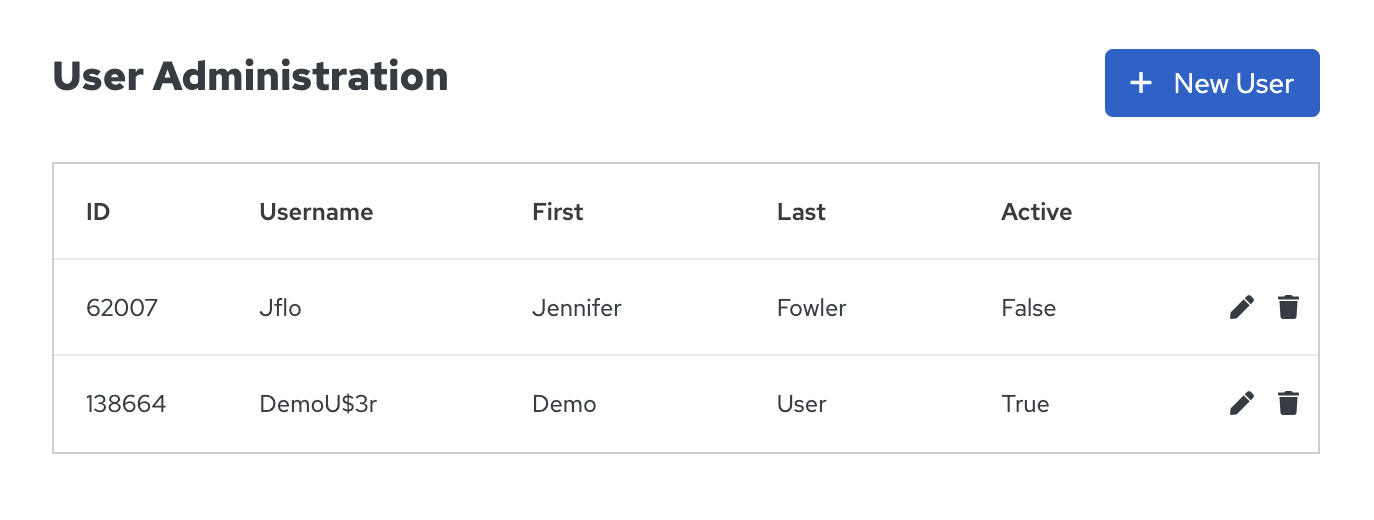Image resolution: width=1374 pixels, height=520 pixels.
Task: Click the Last column header
Action: pos(801,212)
